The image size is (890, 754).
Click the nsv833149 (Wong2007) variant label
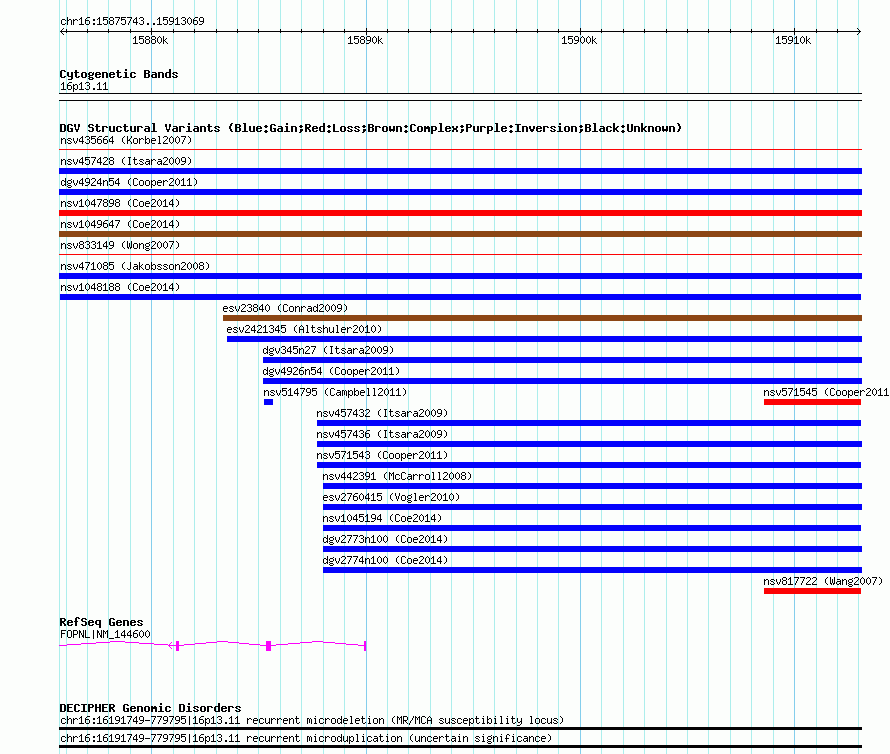[x=120, y=245]
